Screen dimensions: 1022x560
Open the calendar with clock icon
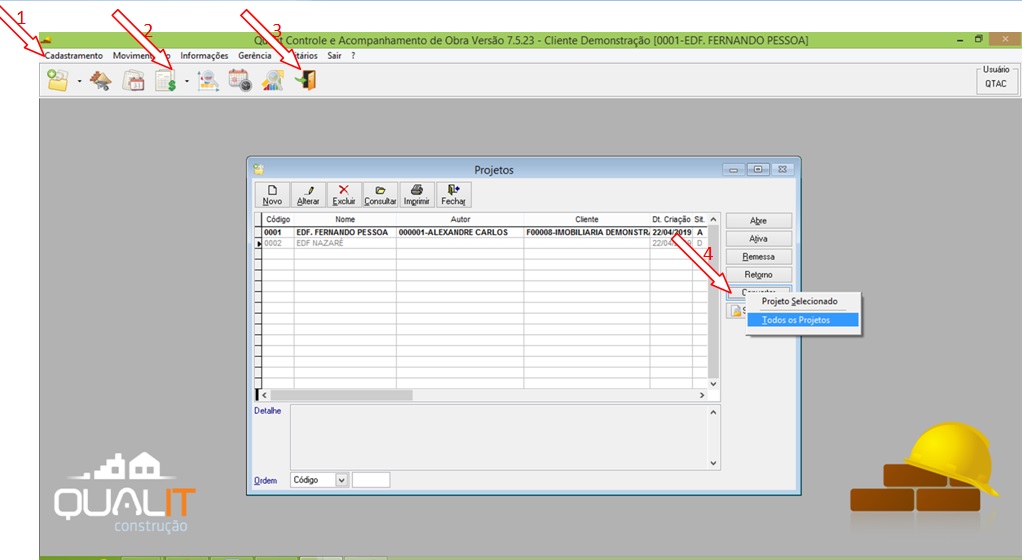[240, 81]
